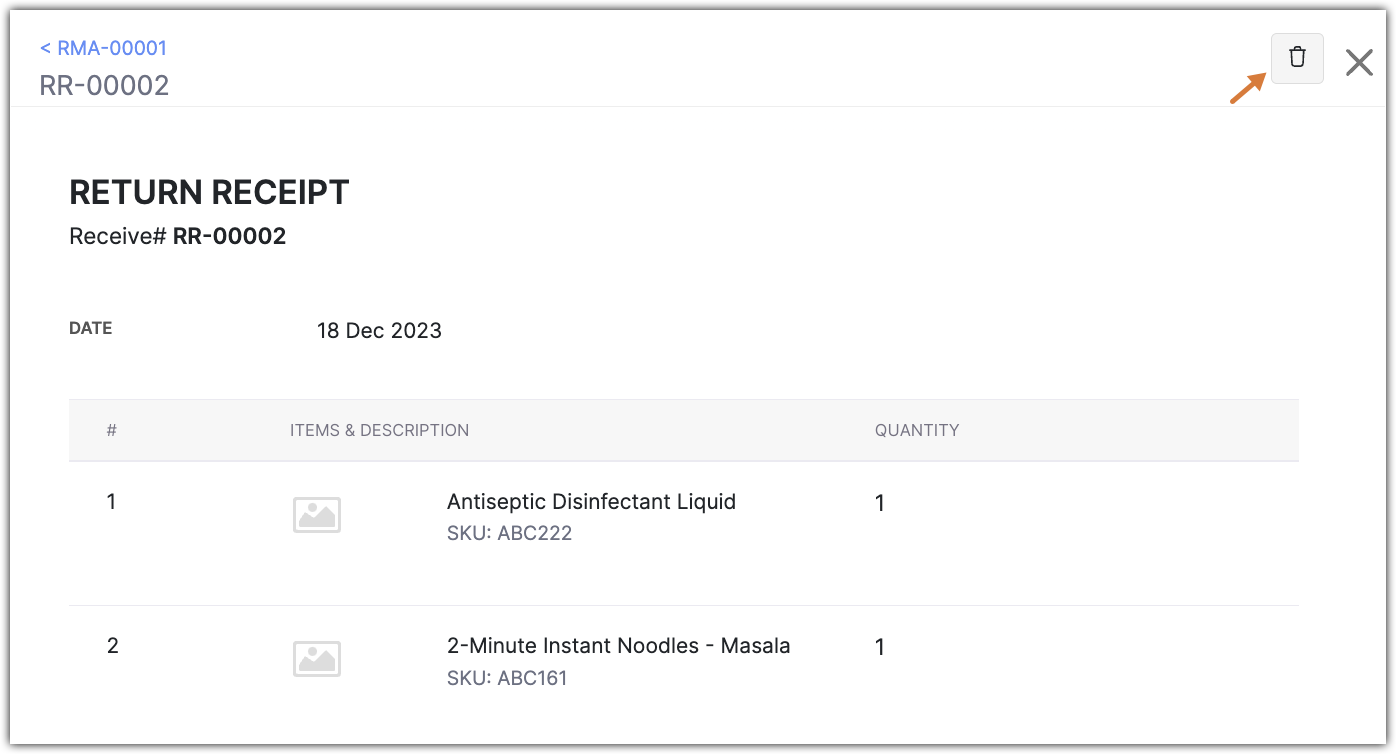Click the SKU: ABC222 text
This screenshot has height=754, width=1396.
tap(509, 533)
